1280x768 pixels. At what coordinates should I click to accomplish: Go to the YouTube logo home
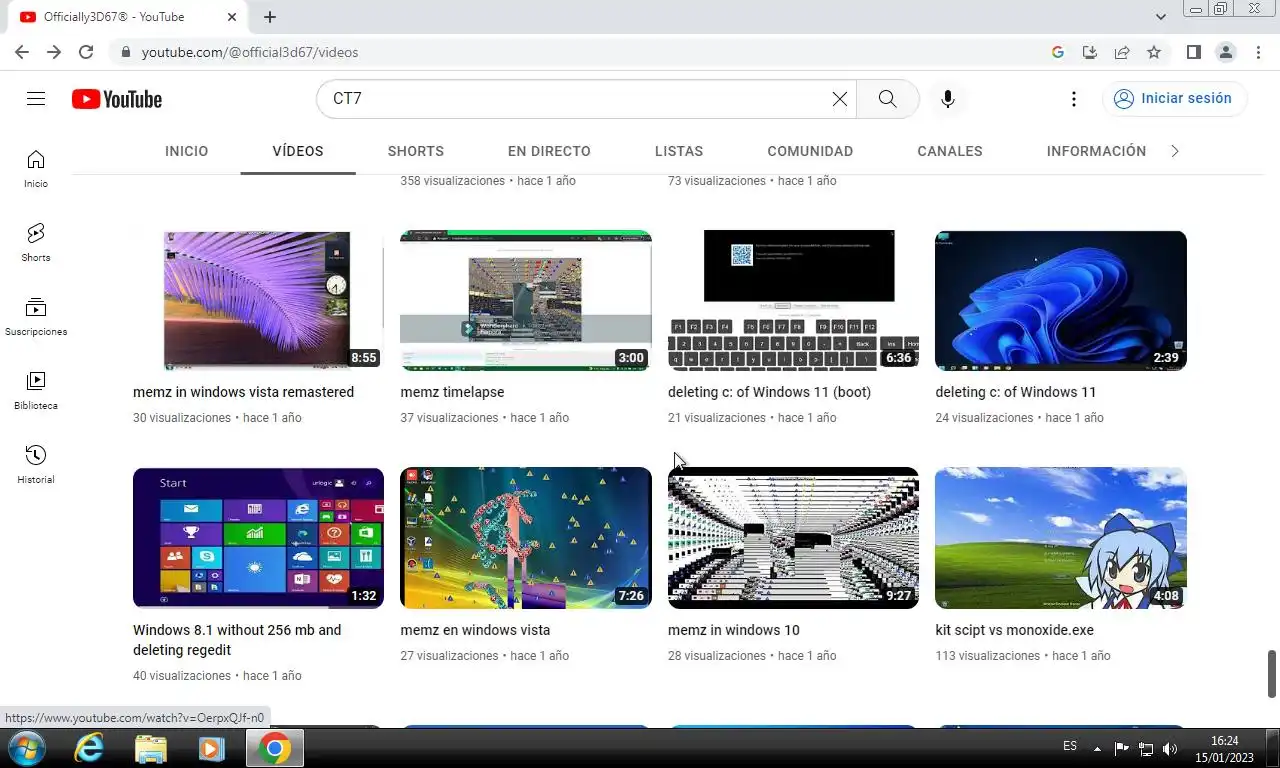click(x=117, y=99)
